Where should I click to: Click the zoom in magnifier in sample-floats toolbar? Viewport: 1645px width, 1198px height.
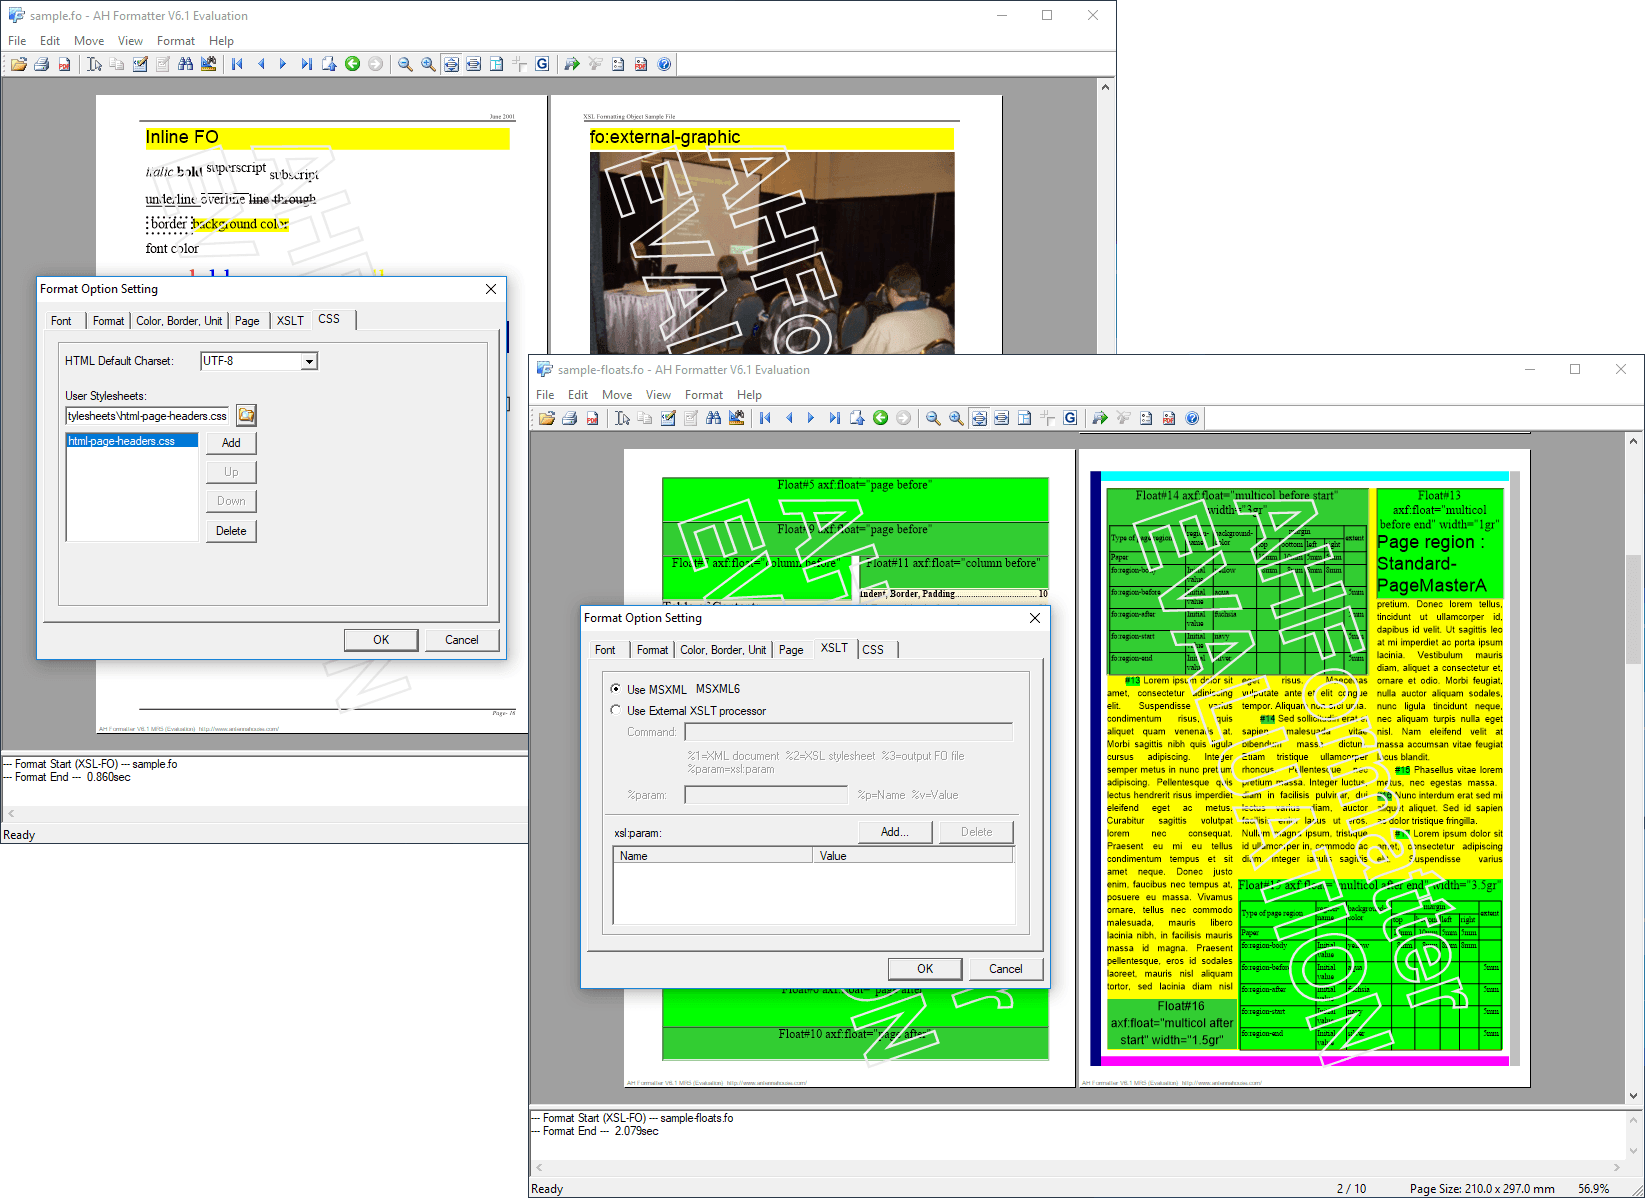956,418
